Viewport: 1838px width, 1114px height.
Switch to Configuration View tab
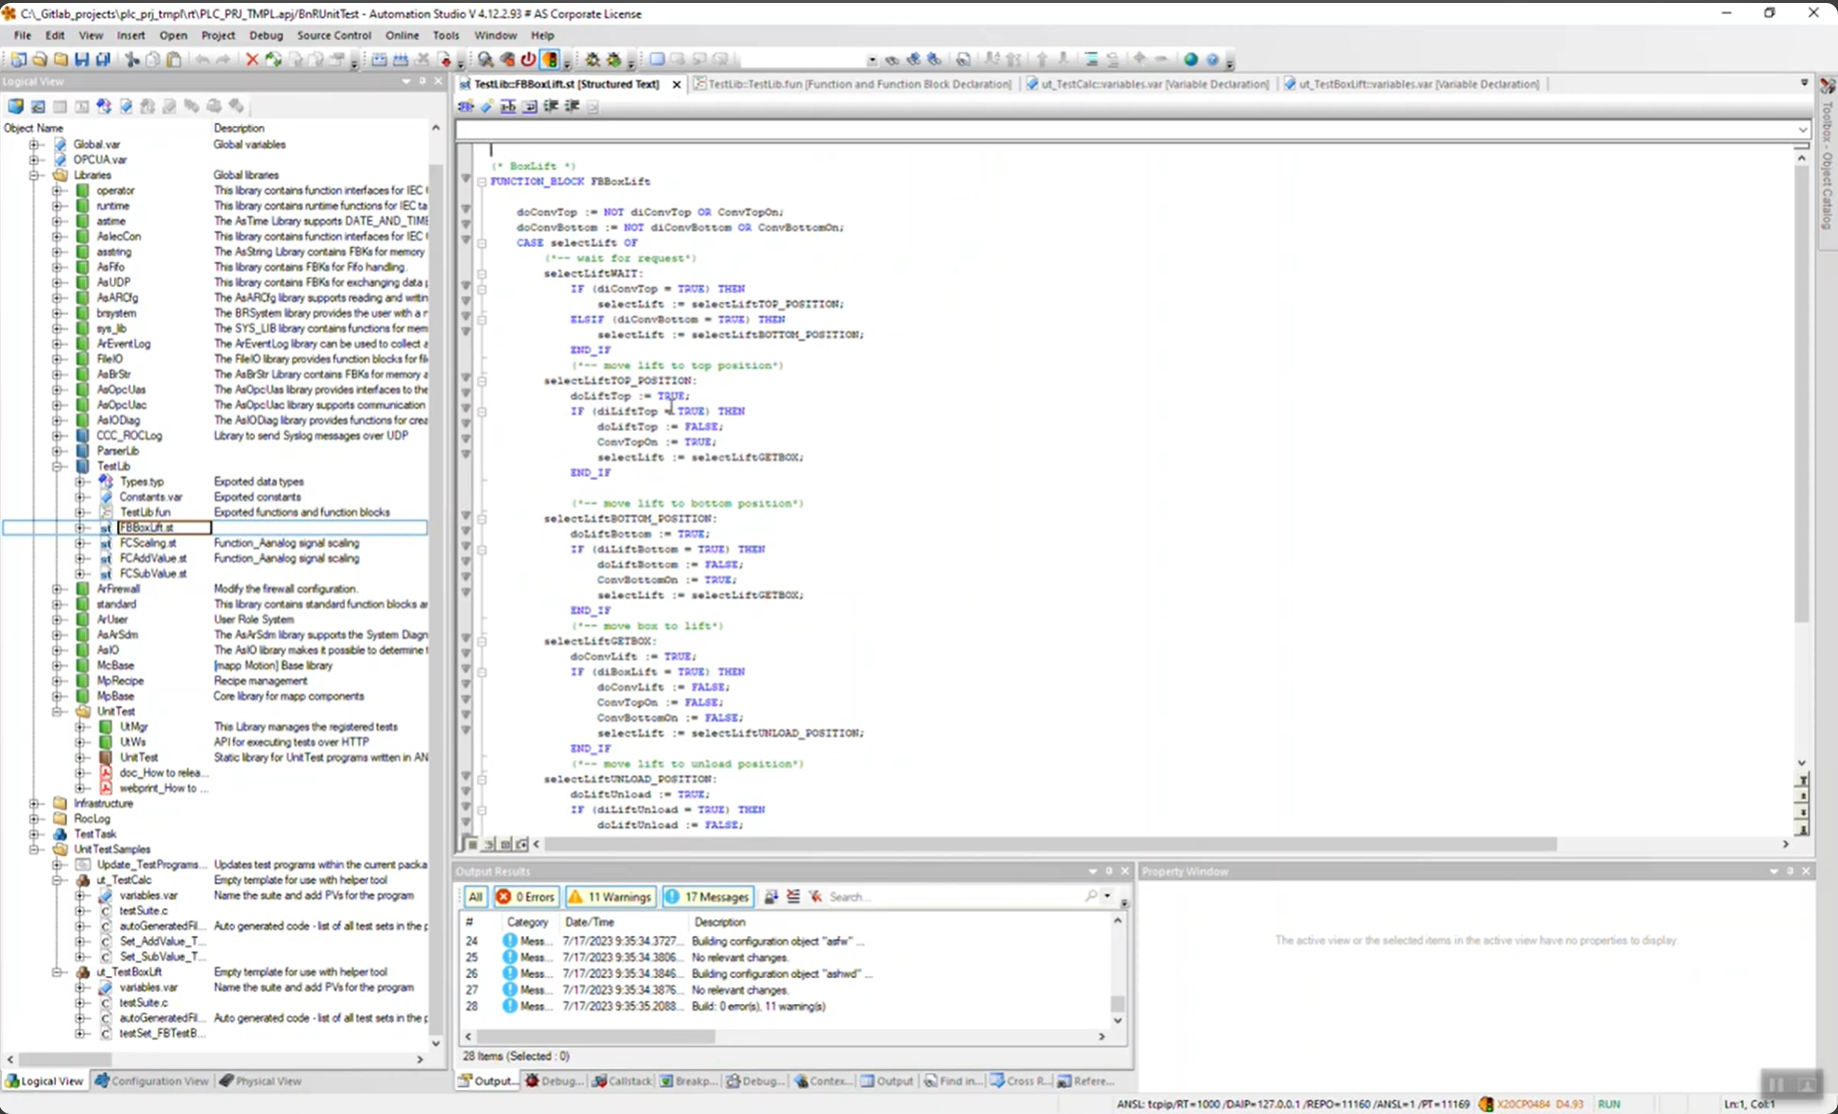[151, 1081]
